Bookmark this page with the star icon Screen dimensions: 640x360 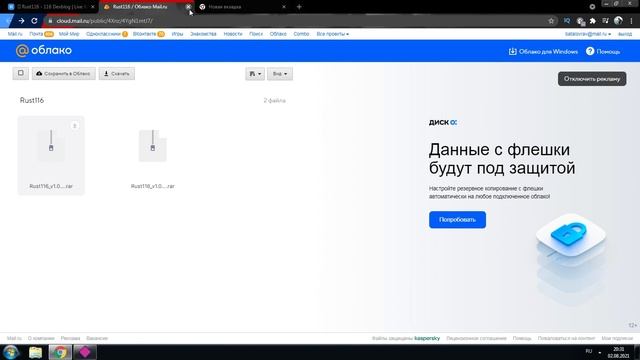pyautogui.click(x=551, y=20)
